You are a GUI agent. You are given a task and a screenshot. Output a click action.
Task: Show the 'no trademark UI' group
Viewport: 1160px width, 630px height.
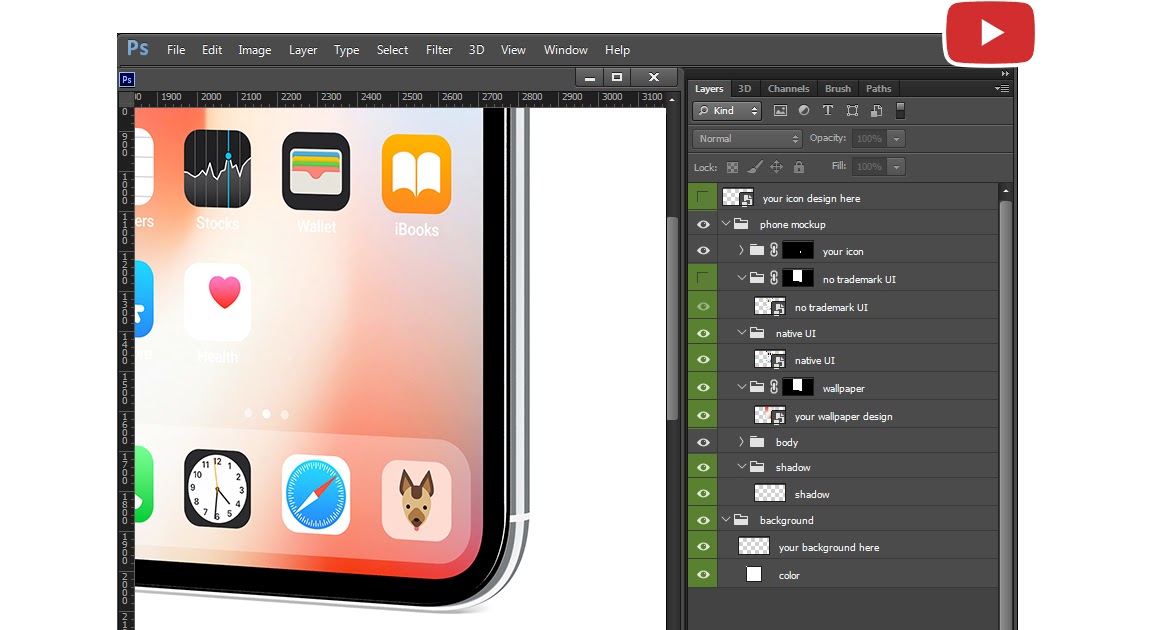(702, 279)
